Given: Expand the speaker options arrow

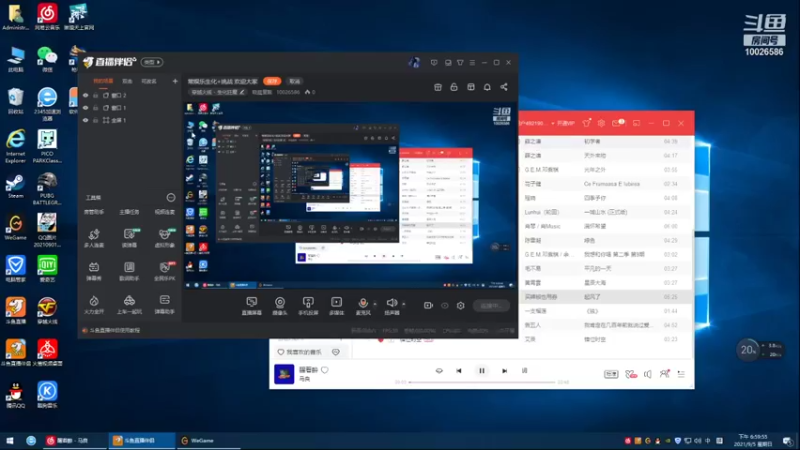Looking at the screenshot, I should [x=404, y=304].
